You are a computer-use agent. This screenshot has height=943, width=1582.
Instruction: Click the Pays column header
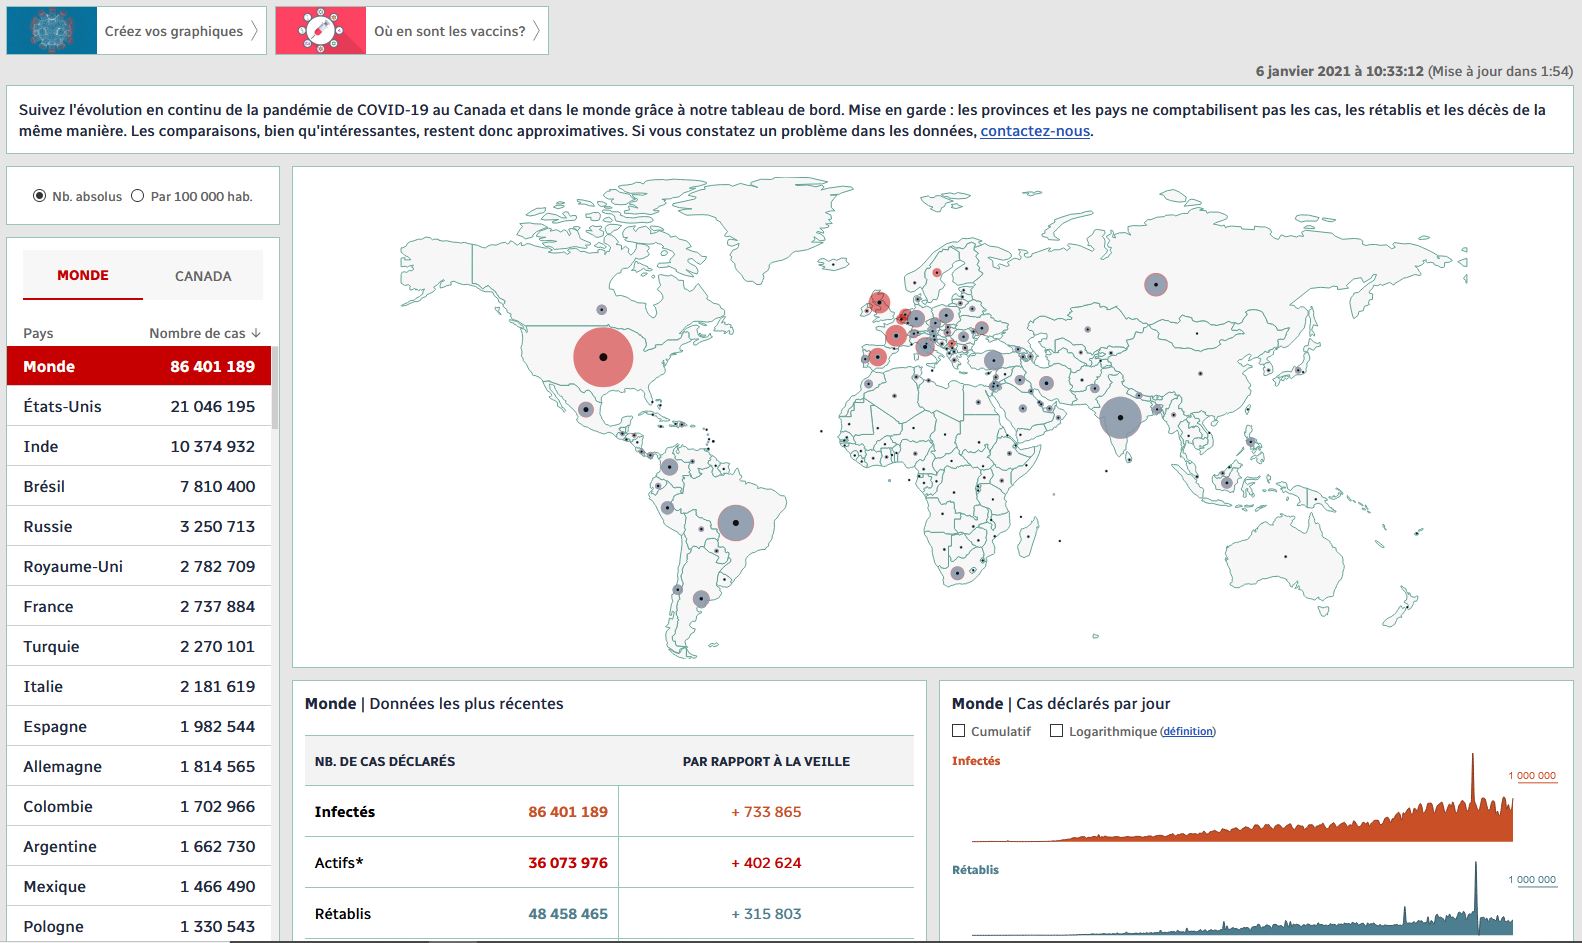tap(38, 333)
